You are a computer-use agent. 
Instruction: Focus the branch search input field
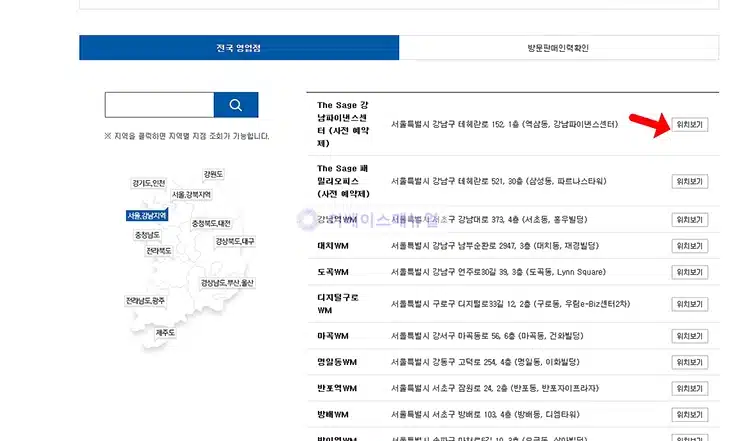click(159, 105)
